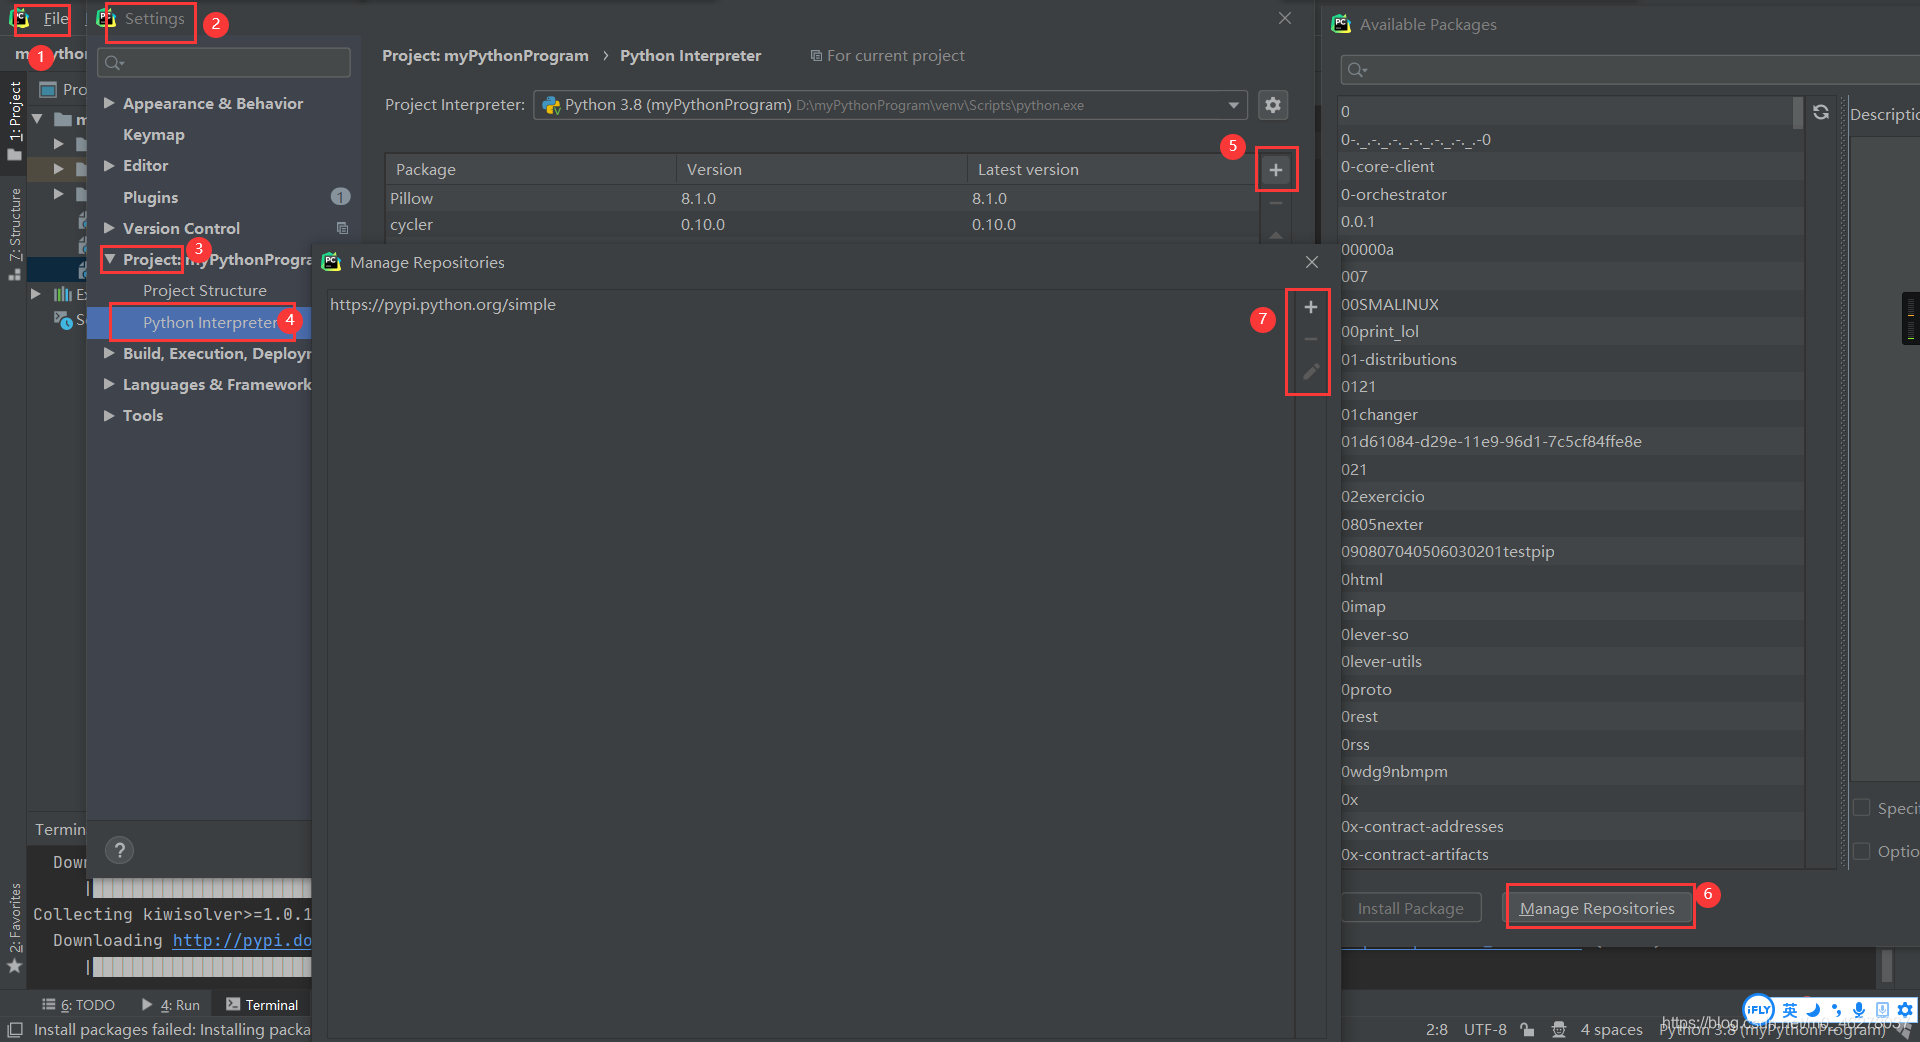The width and height of the screenshot is (1920, 1042).
Task: Toggle the read-only lock icon in status bar
Action: [x=1527, y=1029]
